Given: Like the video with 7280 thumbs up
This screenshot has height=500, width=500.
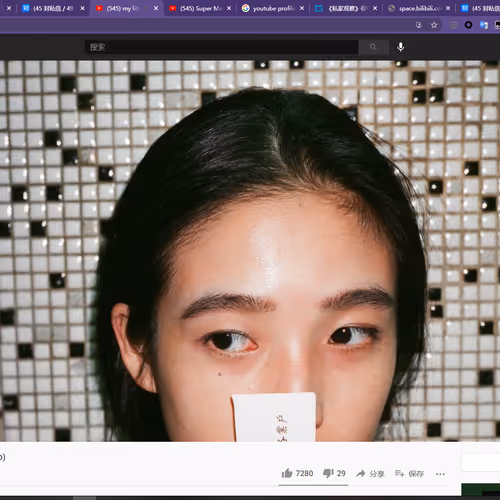Looking at the screenshot, I should [297, 473].
